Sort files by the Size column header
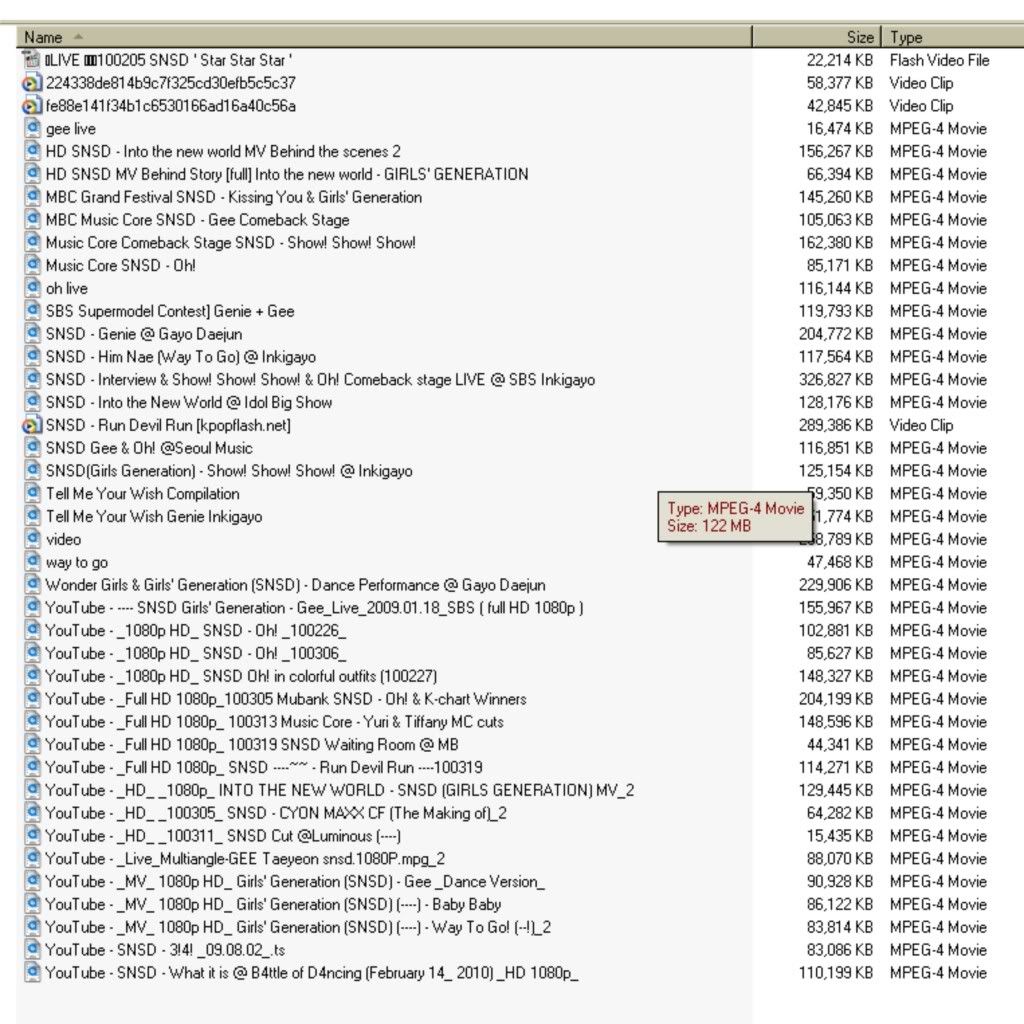This screenshot has height=1024, width=1024. 817,37
